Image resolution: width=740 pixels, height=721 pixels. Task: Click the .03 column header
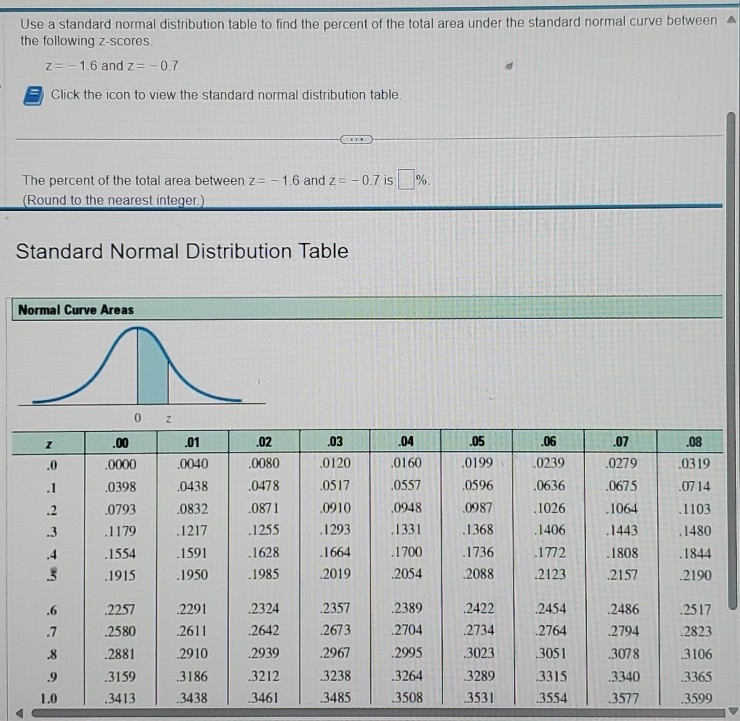[335, 441]
